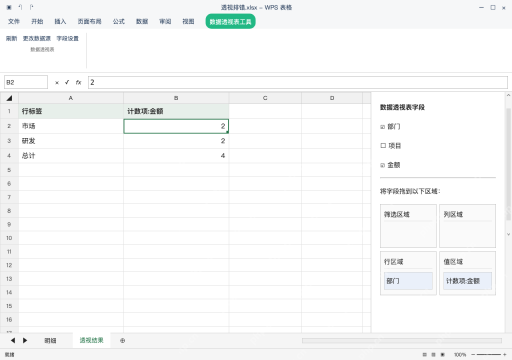
Task: Select row 1 header
Action: tap(9, 111)
